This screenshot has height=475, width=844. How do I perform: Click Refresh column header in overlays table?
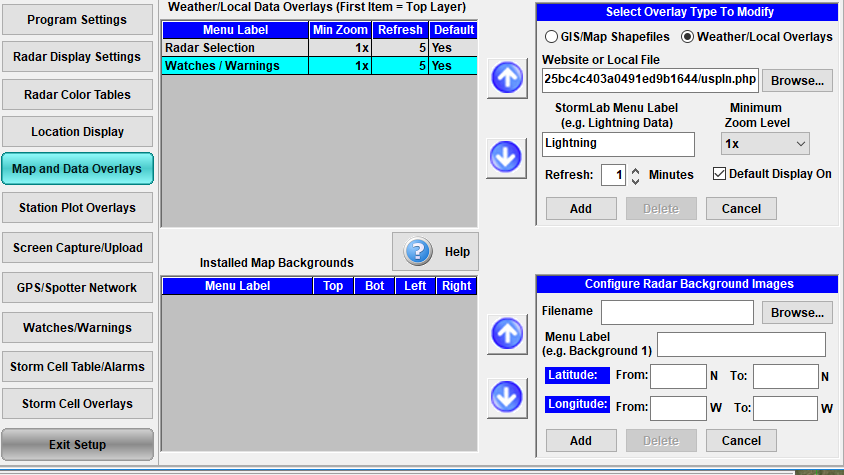[x=400, y=30]
